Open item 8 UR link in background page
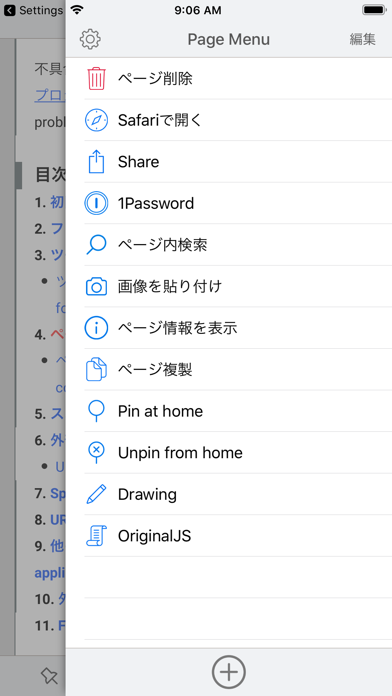 point(58,519)
